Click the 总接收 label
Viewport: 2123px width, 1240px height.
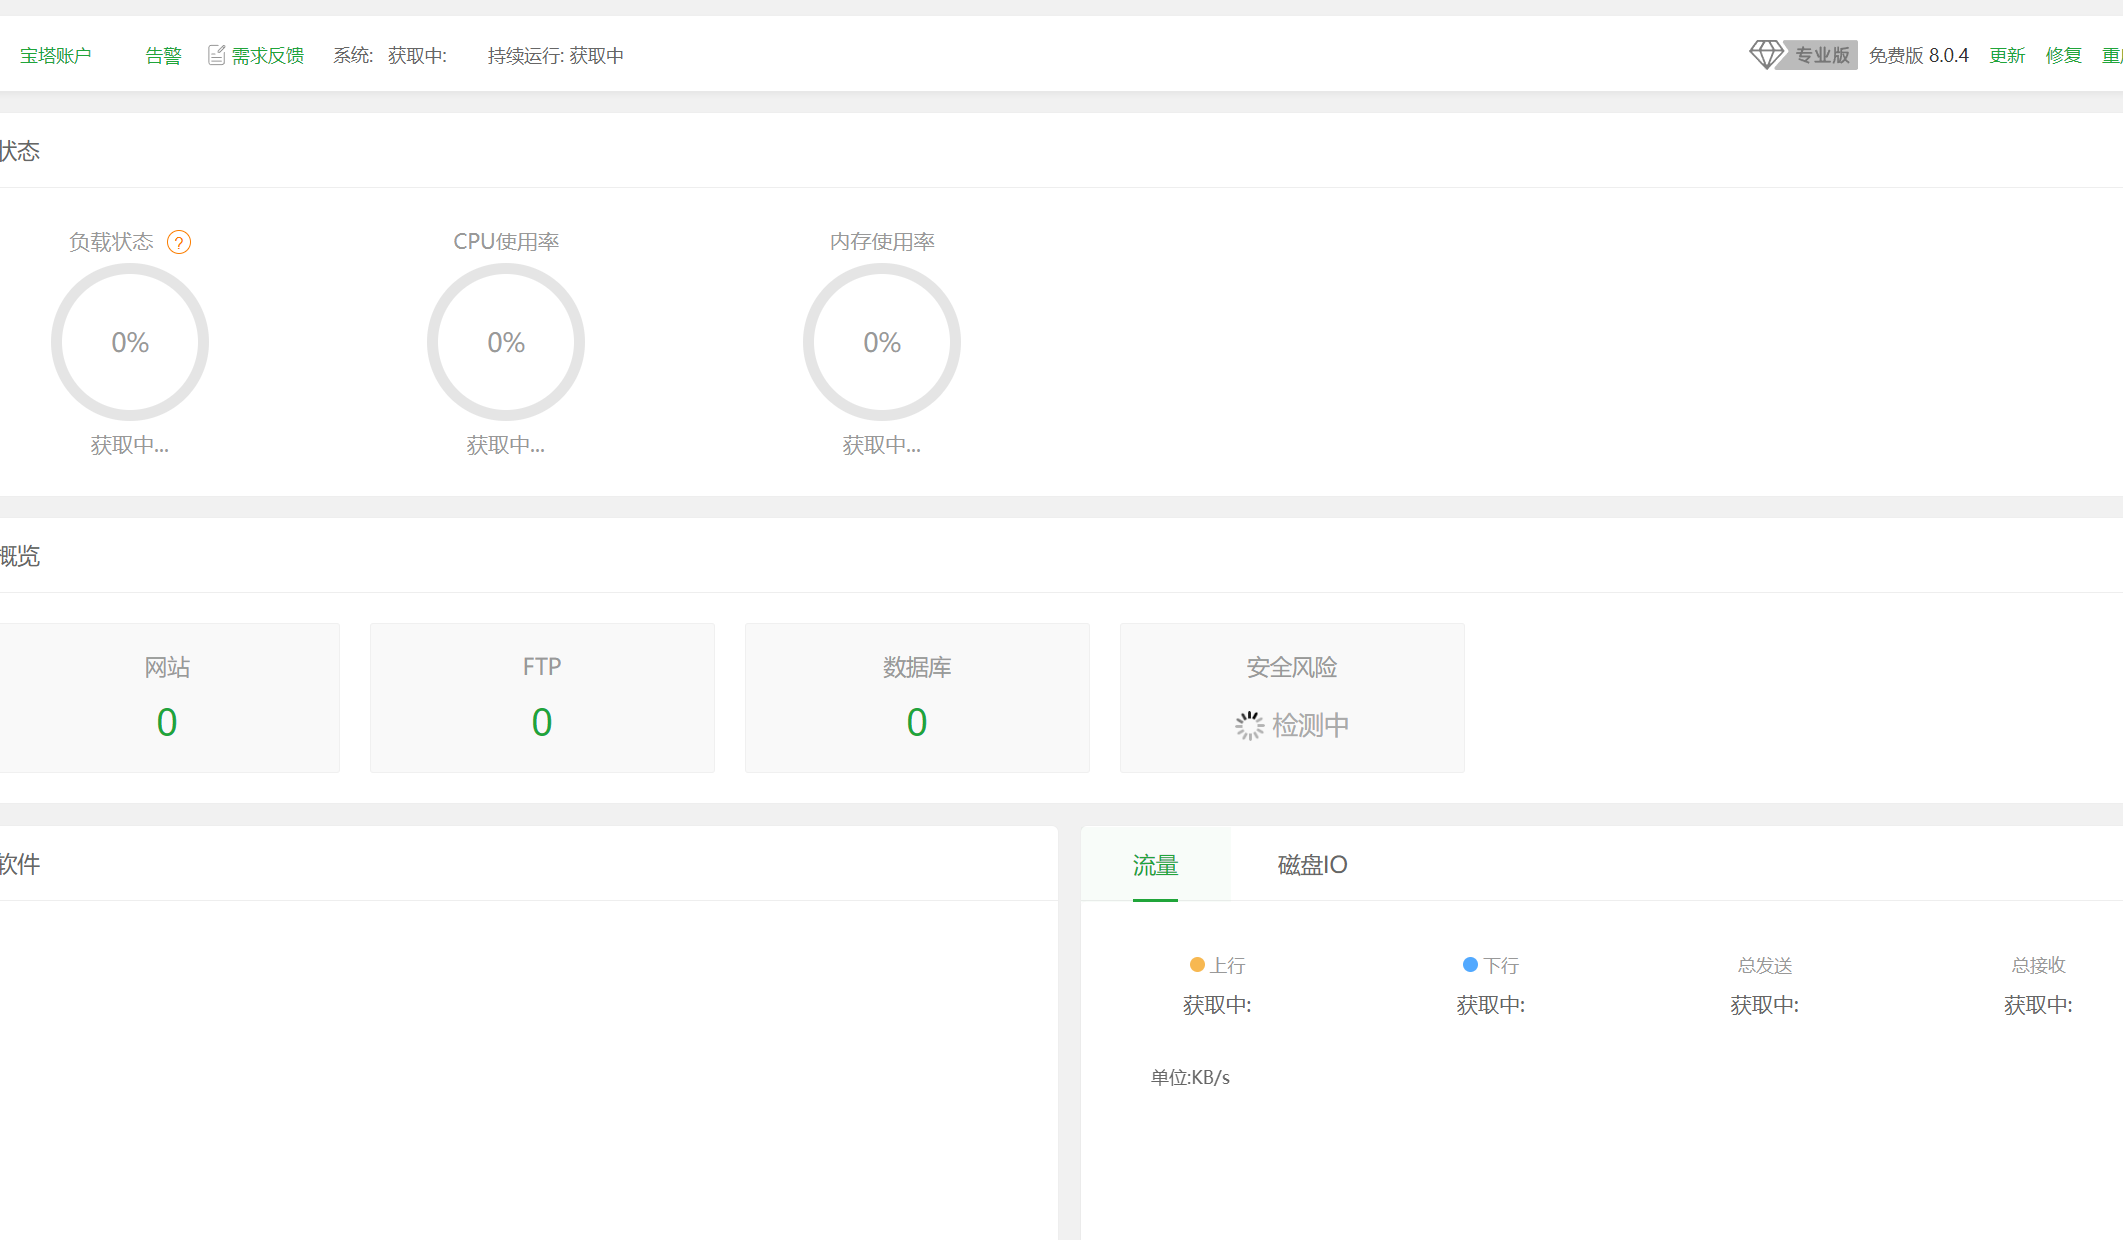(2038, 965)
